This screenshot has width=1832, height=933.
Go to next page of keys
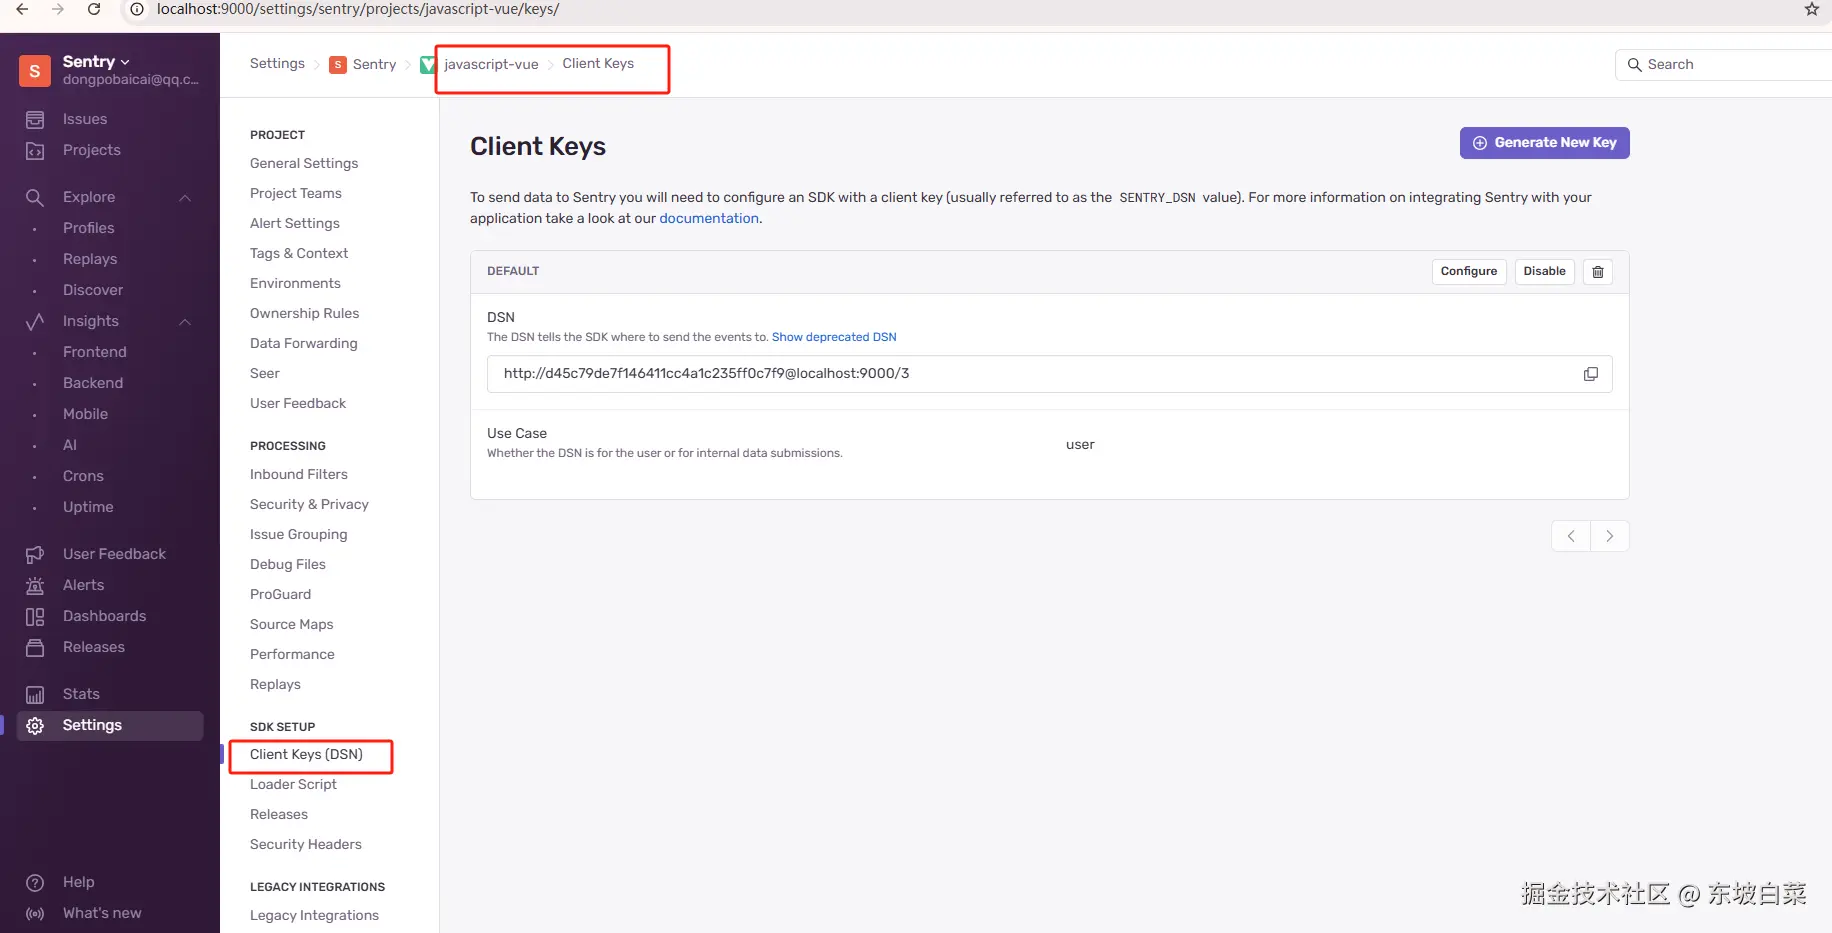click(1609, 536)
